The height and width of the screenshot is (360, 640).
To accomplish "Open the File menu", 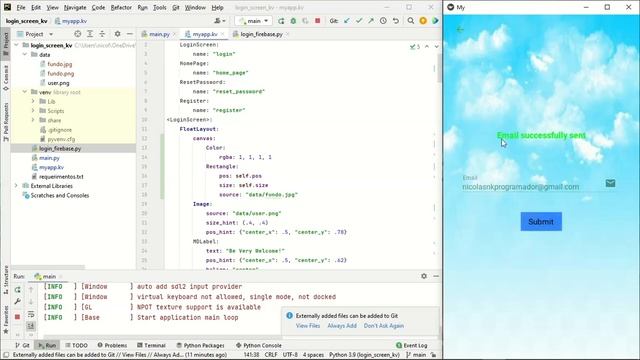I will 21,7.
